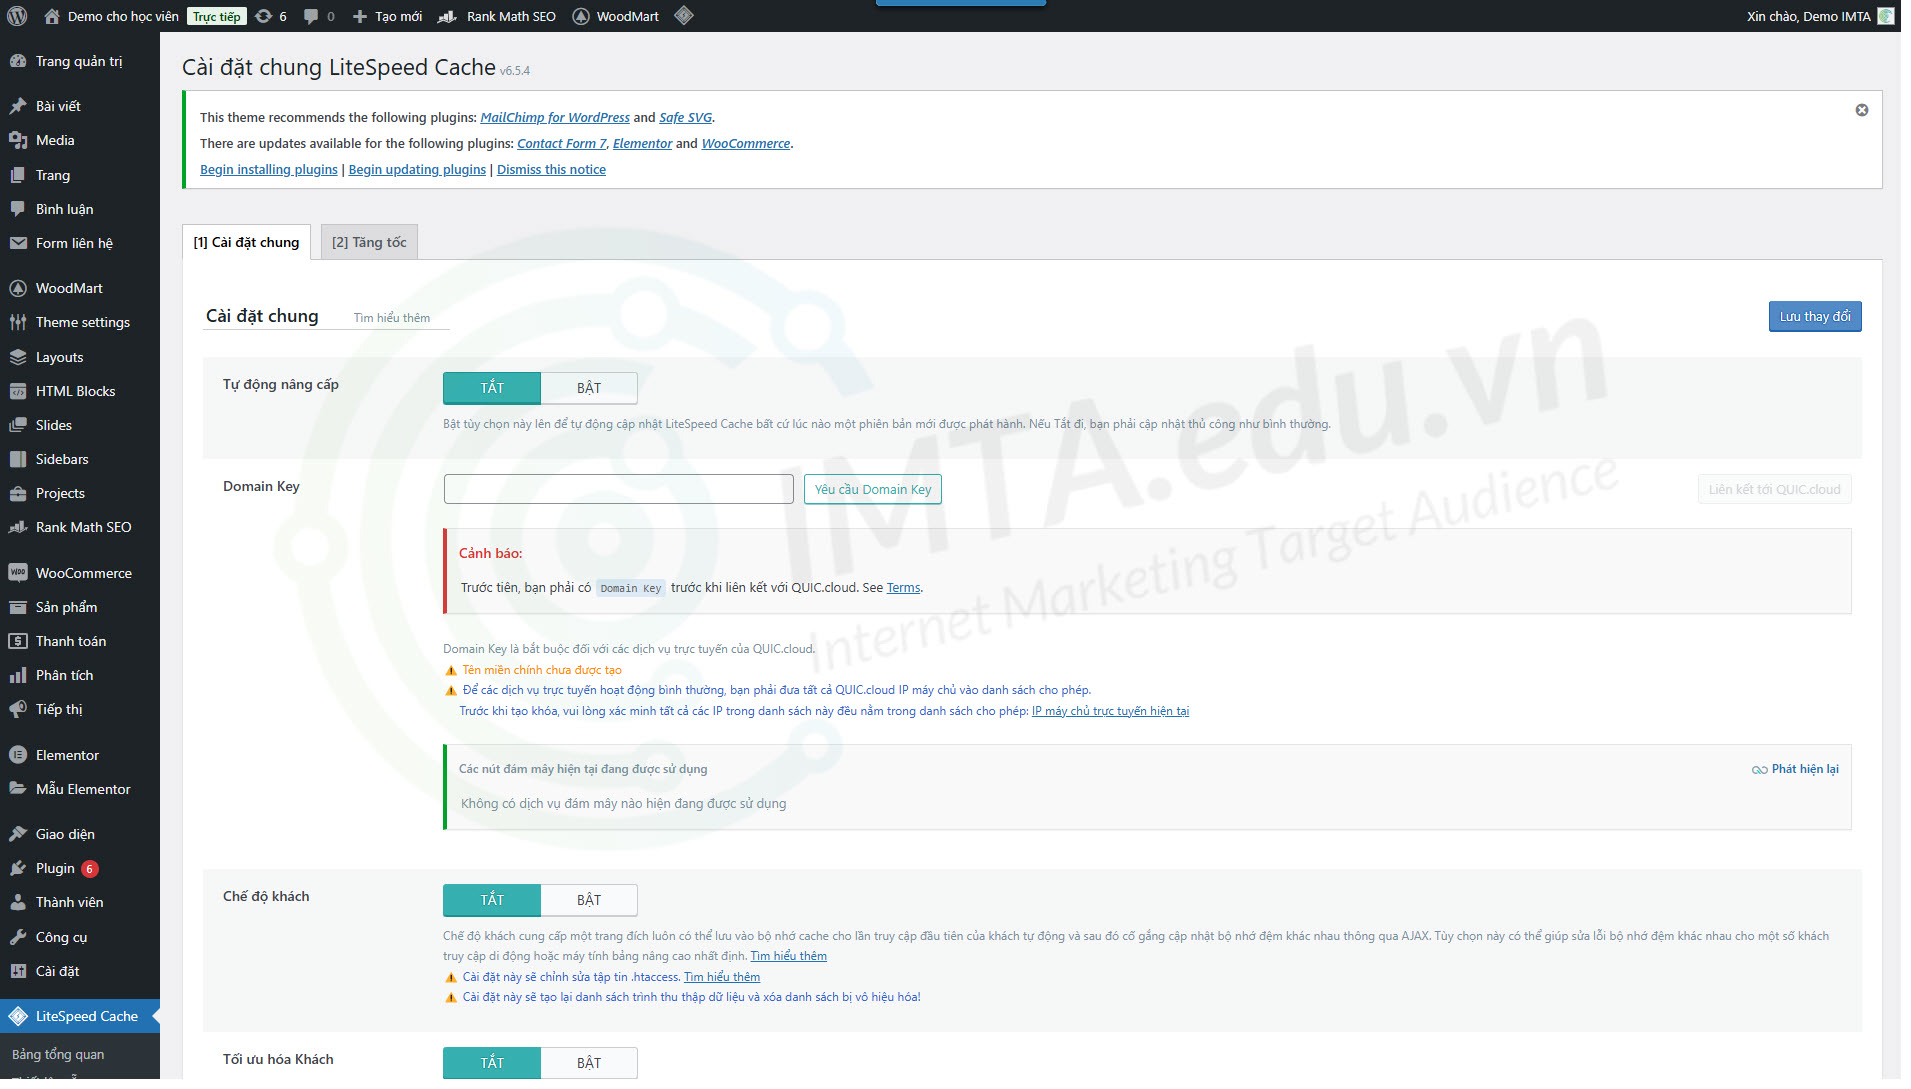Open Bảng tổng quan submenu item
The width and height of the screenshot is (1911, 1089).
click(x=58, y=1054)
